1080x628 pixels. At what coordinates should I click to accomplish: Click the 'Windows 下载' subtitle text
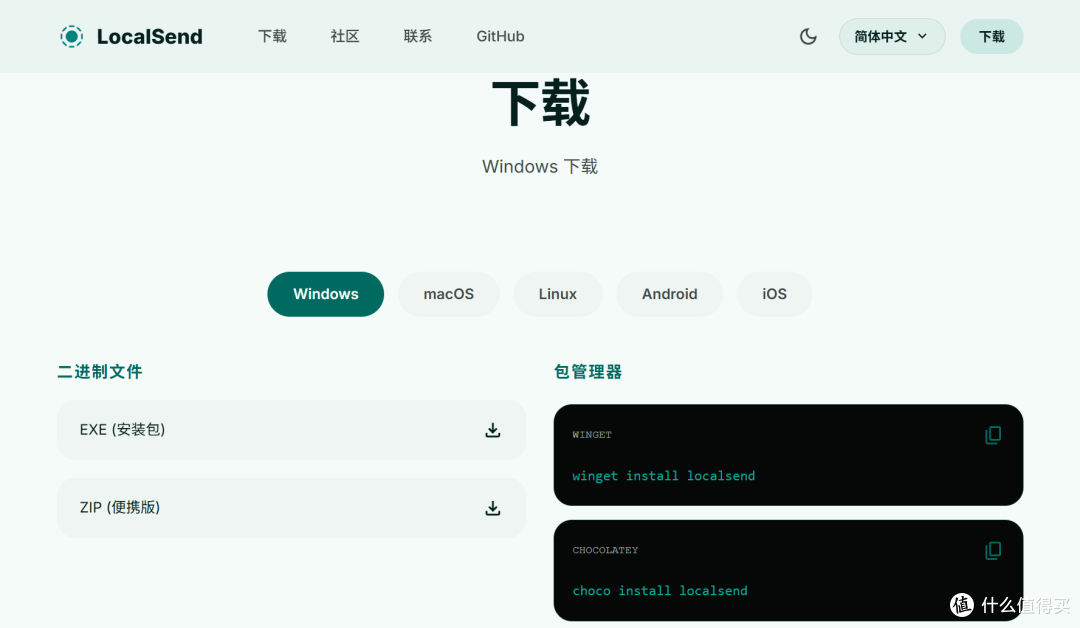540,167
